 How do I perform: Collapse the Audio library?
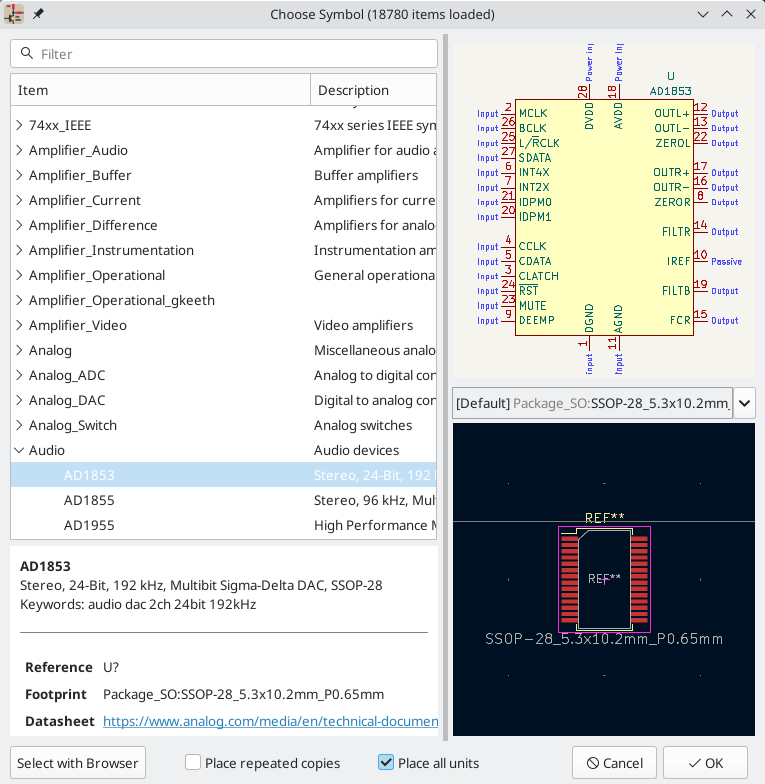pyautogui.click(x=19, y=450)
